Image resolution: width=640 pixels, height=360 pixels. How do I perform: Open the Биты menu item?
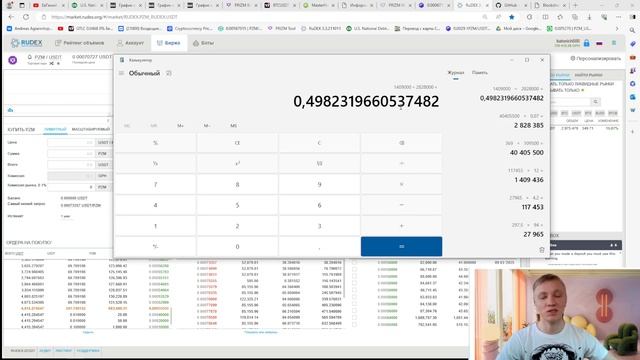point(203,43)
